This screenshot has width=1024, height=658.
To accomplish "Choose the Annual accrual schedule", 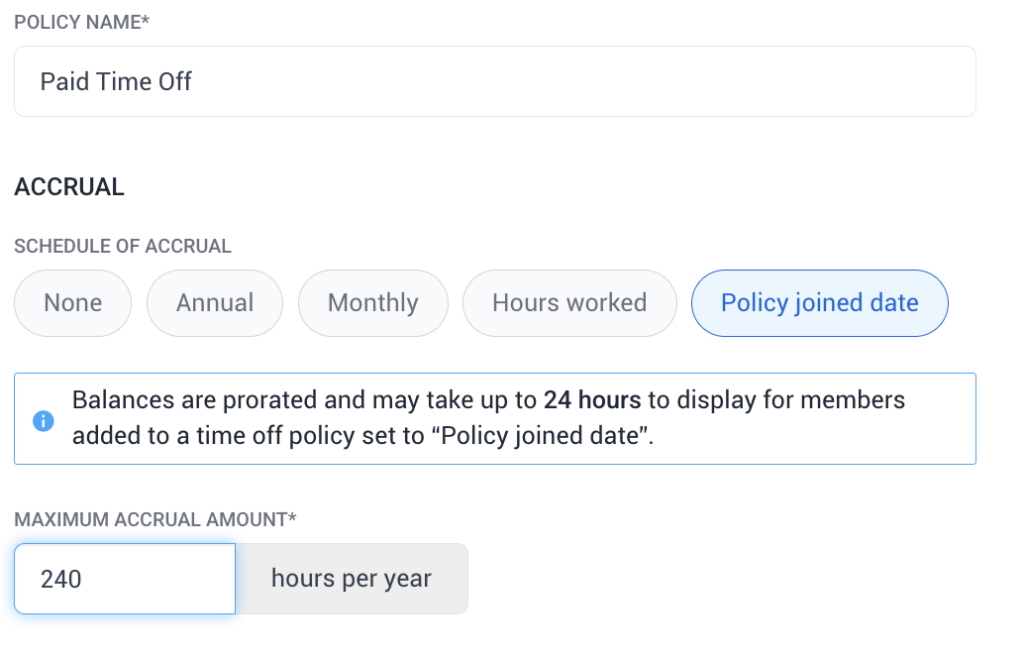I will [x=215, y=303].
